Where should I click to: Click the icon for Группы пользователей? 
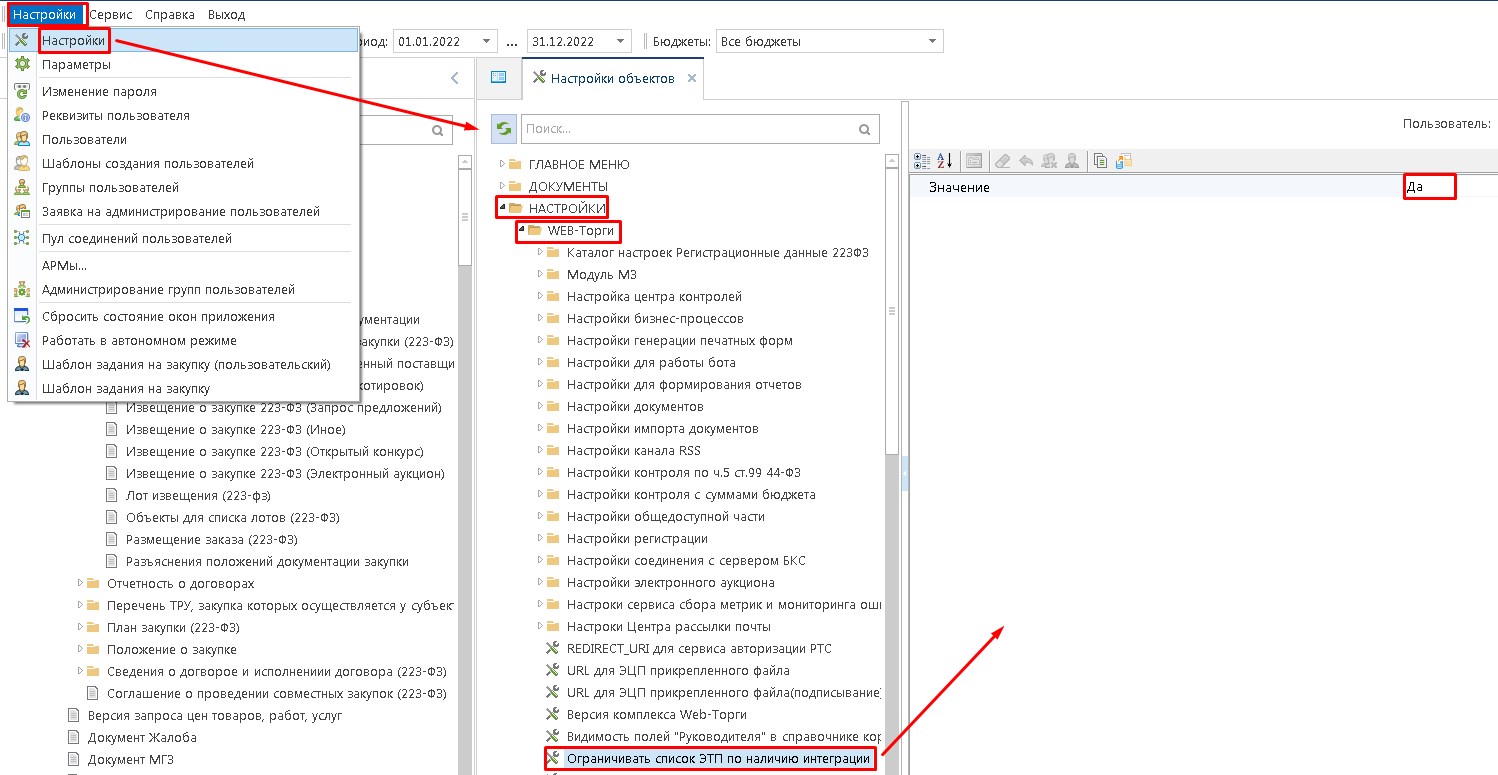point(22,187)
